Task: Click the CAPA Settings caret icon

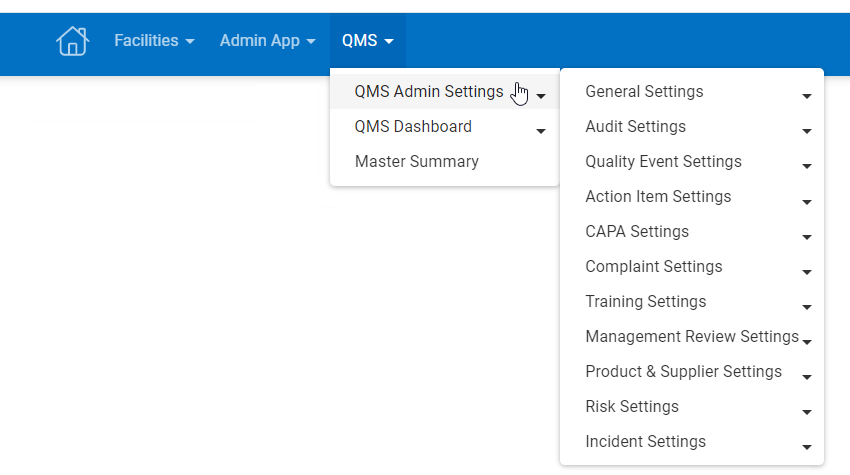Action: (x=806, y=237)
